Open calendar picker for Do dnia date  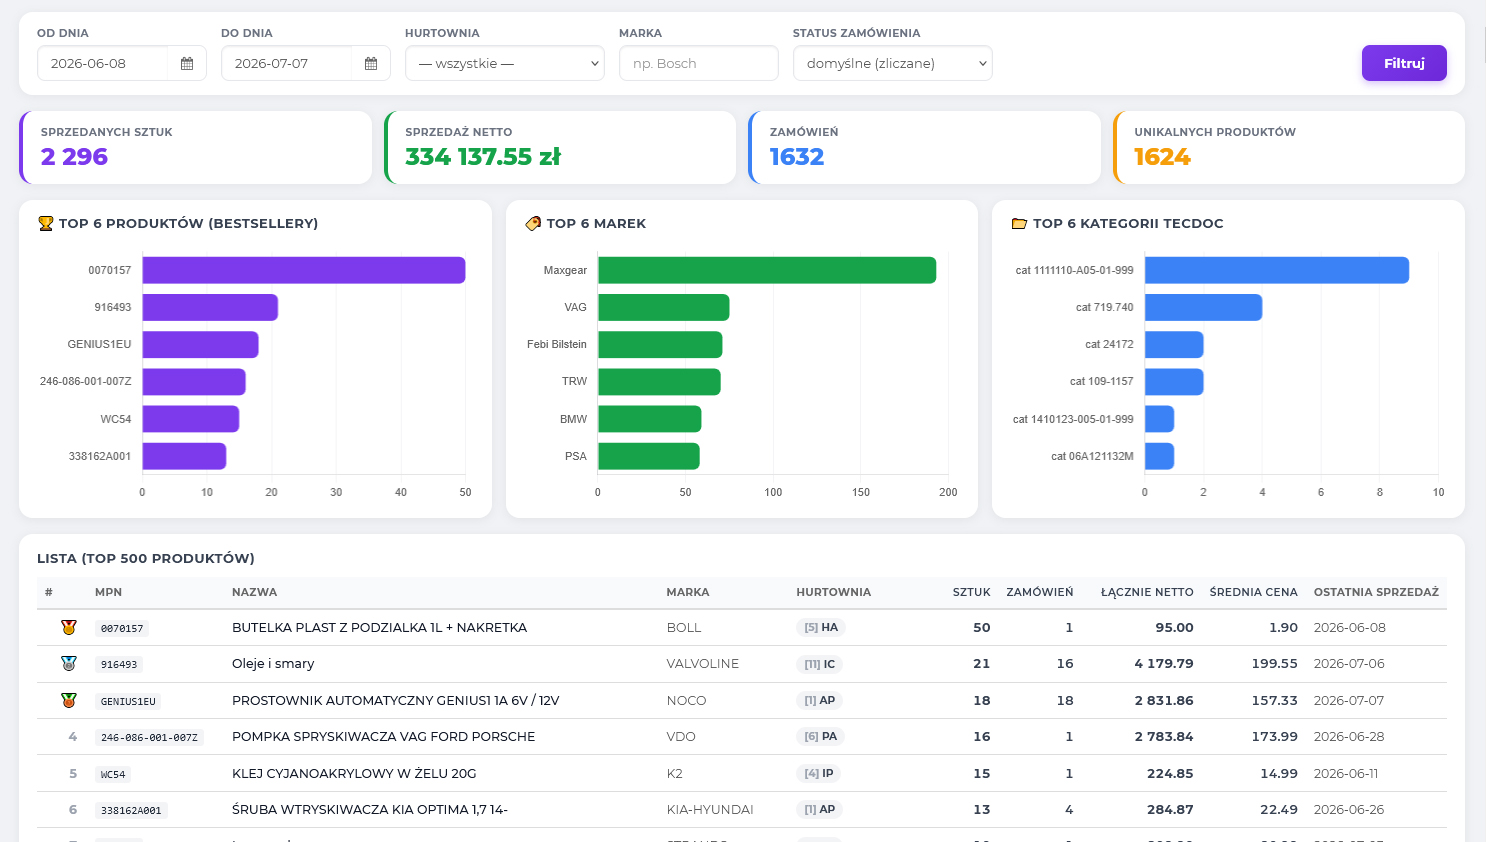coord(371,63)
